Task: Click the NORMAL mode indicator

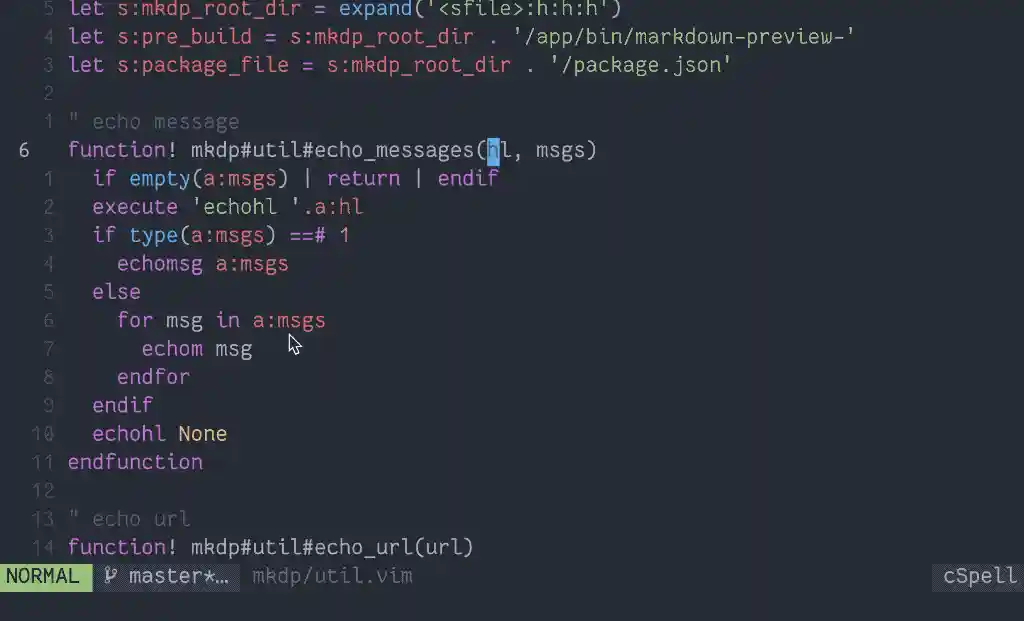Action: (43, 577)
